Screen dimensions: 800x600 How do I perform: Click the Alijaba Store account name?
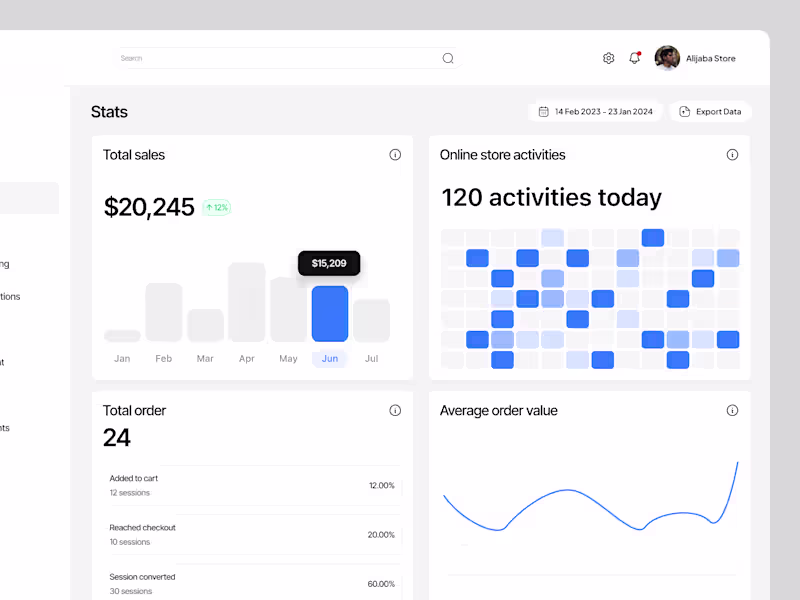coord(711,58)
